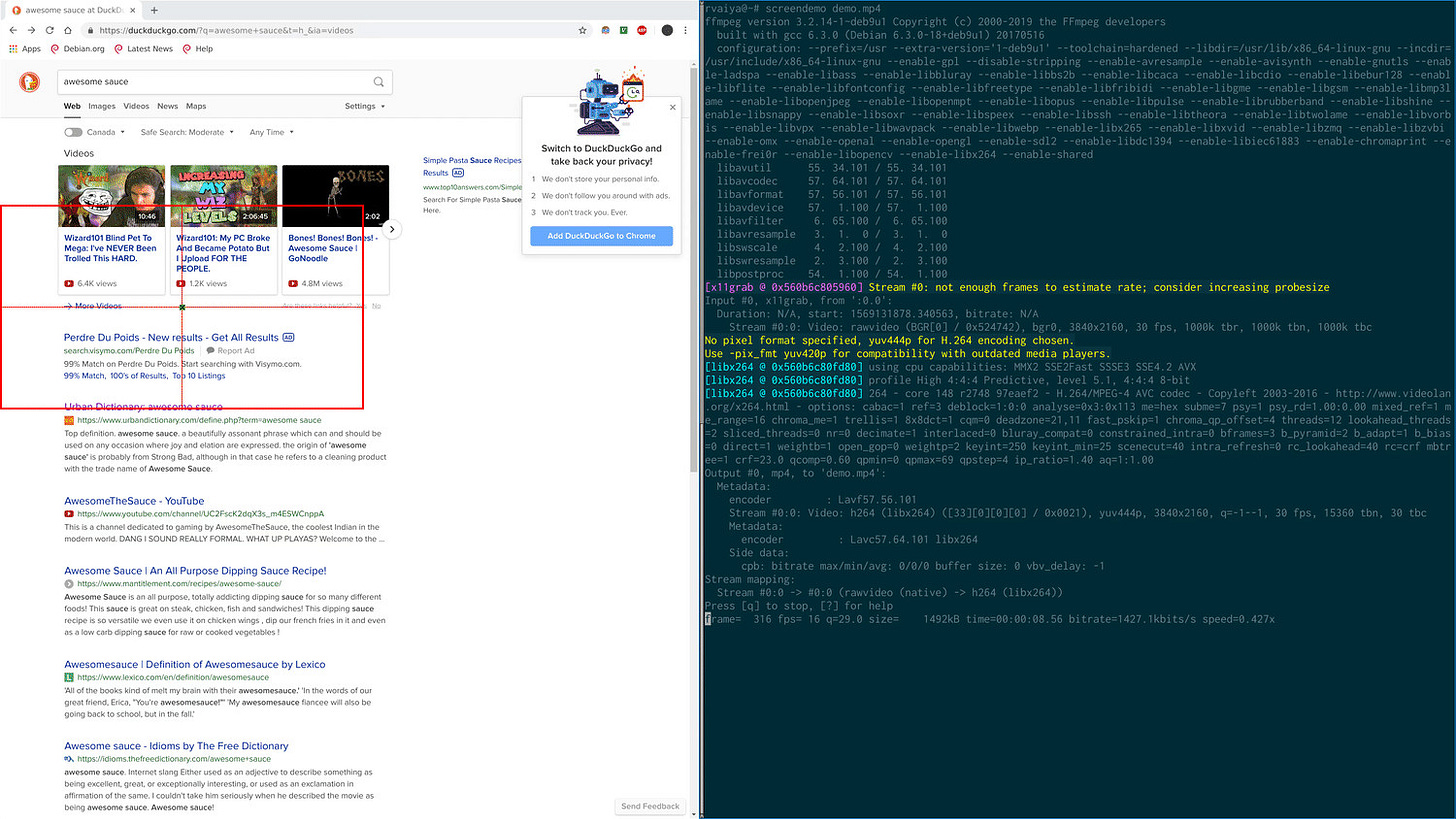Open a new browser tab with plus
The width and height of the screenshot is (1456, 819).
point(154,9)
